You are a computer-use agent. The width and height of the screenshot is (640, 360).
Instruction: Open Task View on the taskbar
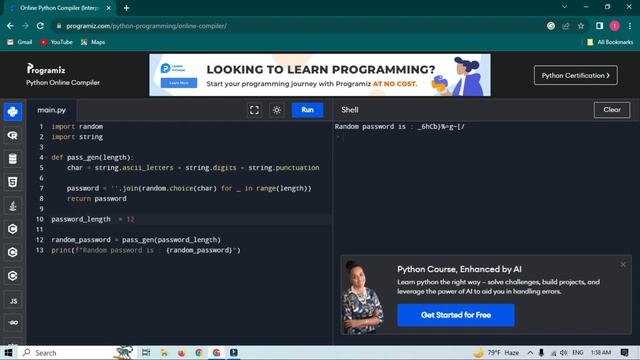(x=146, y=352)
